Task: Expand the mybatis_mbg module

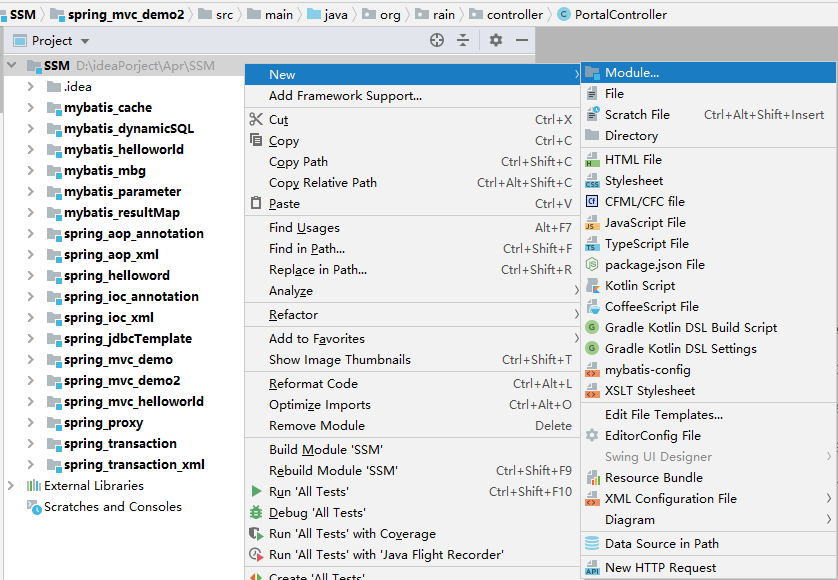Action: [30, 171]
